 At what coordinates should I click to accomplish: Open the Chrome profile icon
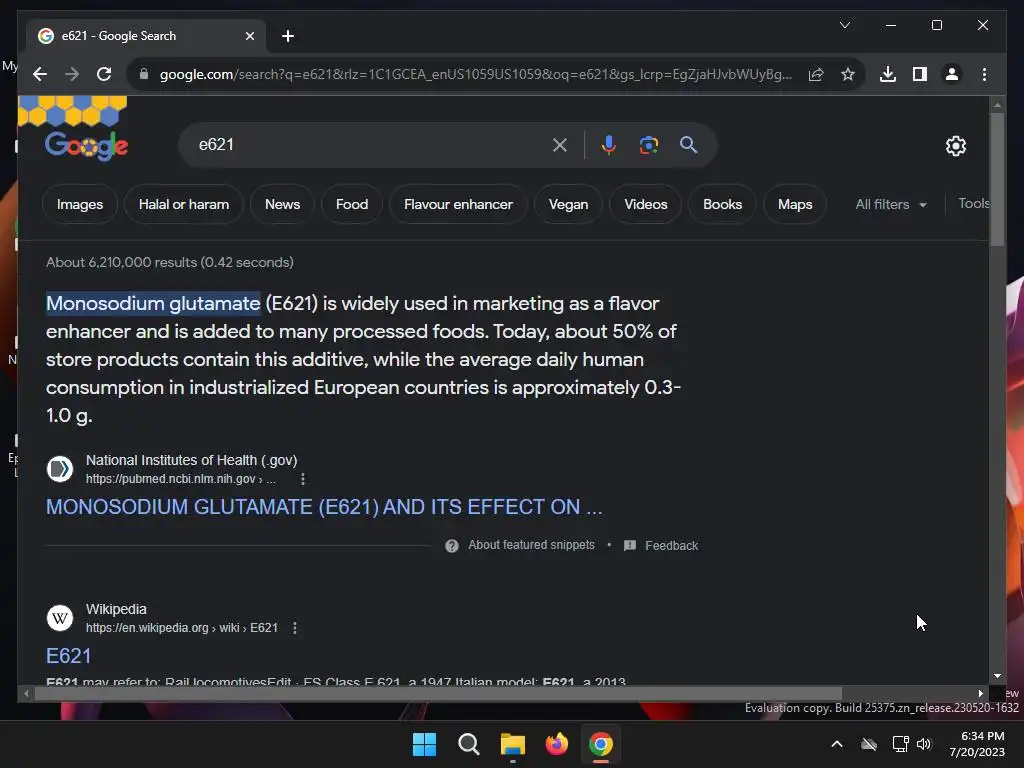pos(952,74)
